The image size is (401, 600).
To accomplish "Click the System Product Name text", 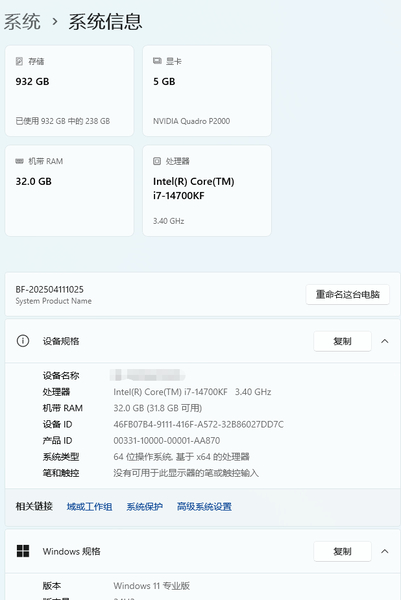I will (54, 301).
